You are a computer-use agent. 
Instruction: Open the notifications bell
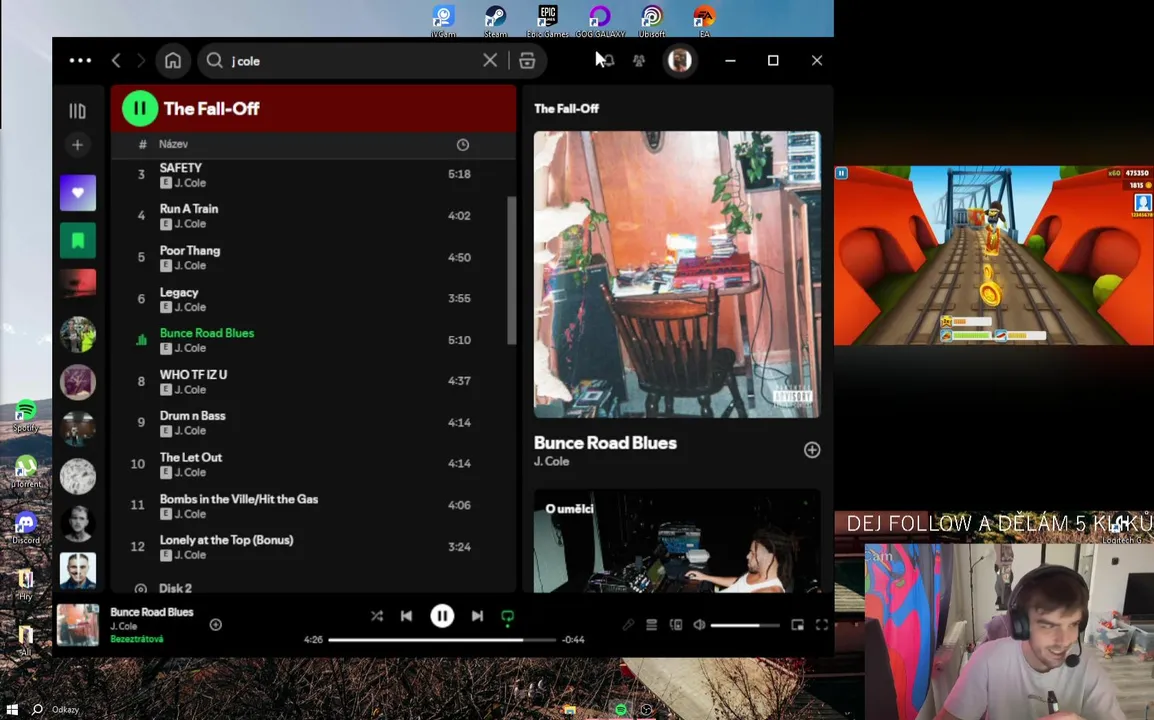[x=606, y=60]
